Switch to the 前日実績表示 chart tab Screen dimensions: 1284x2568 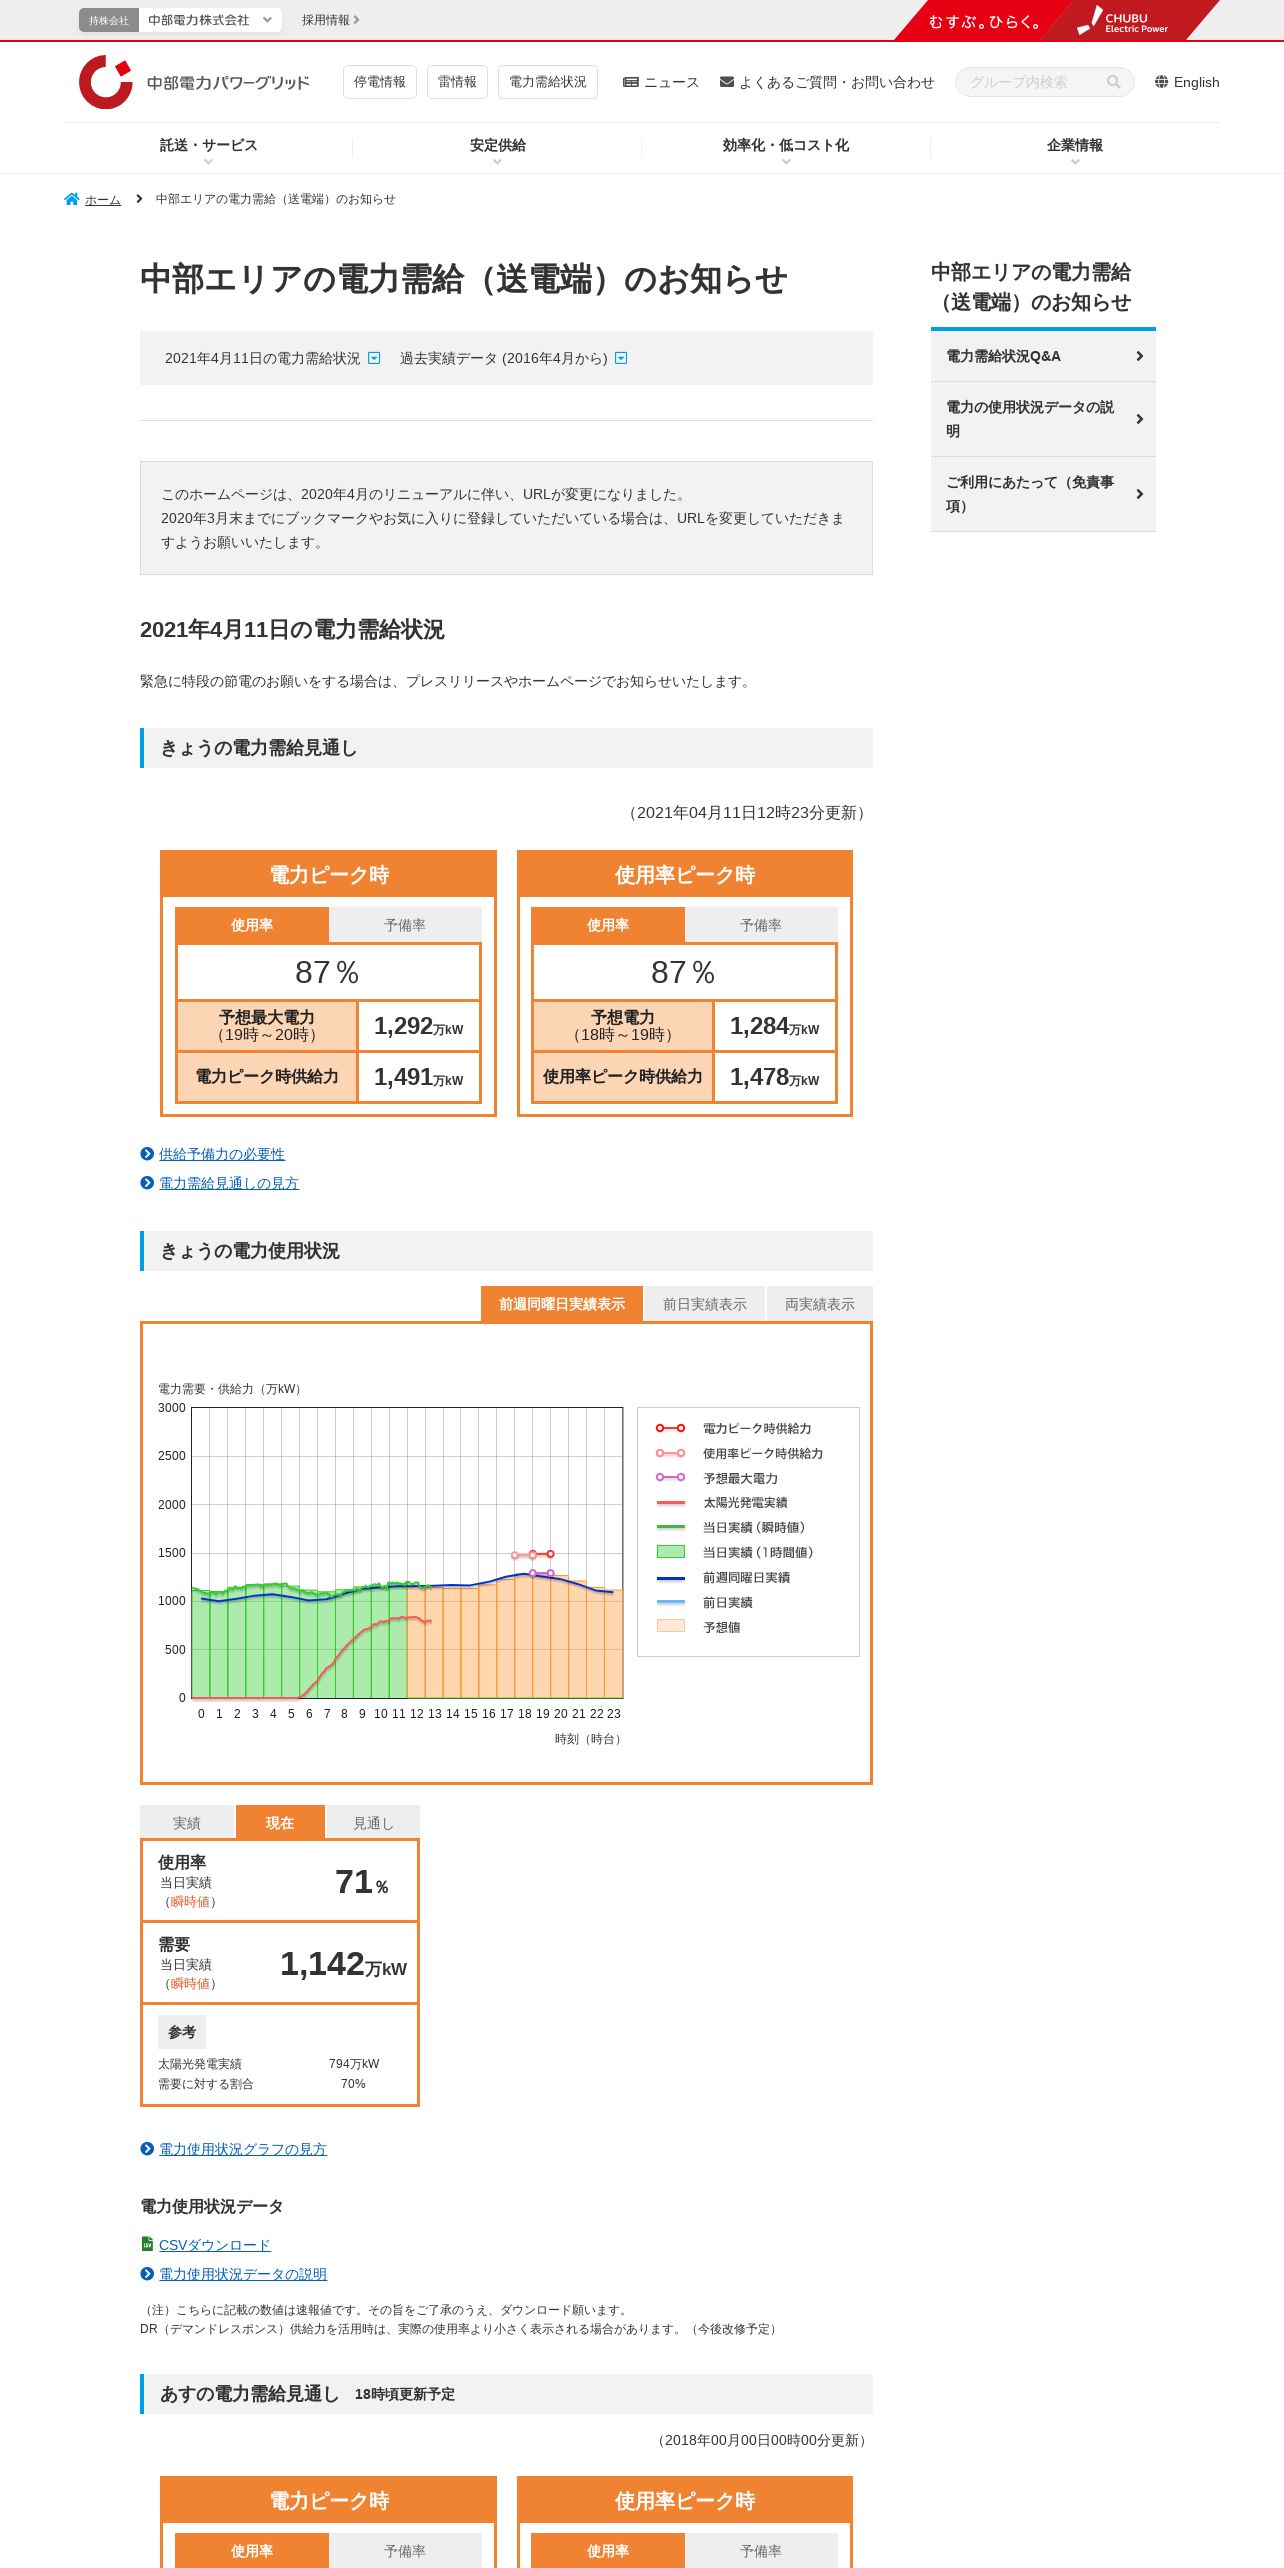(704, 1304)
